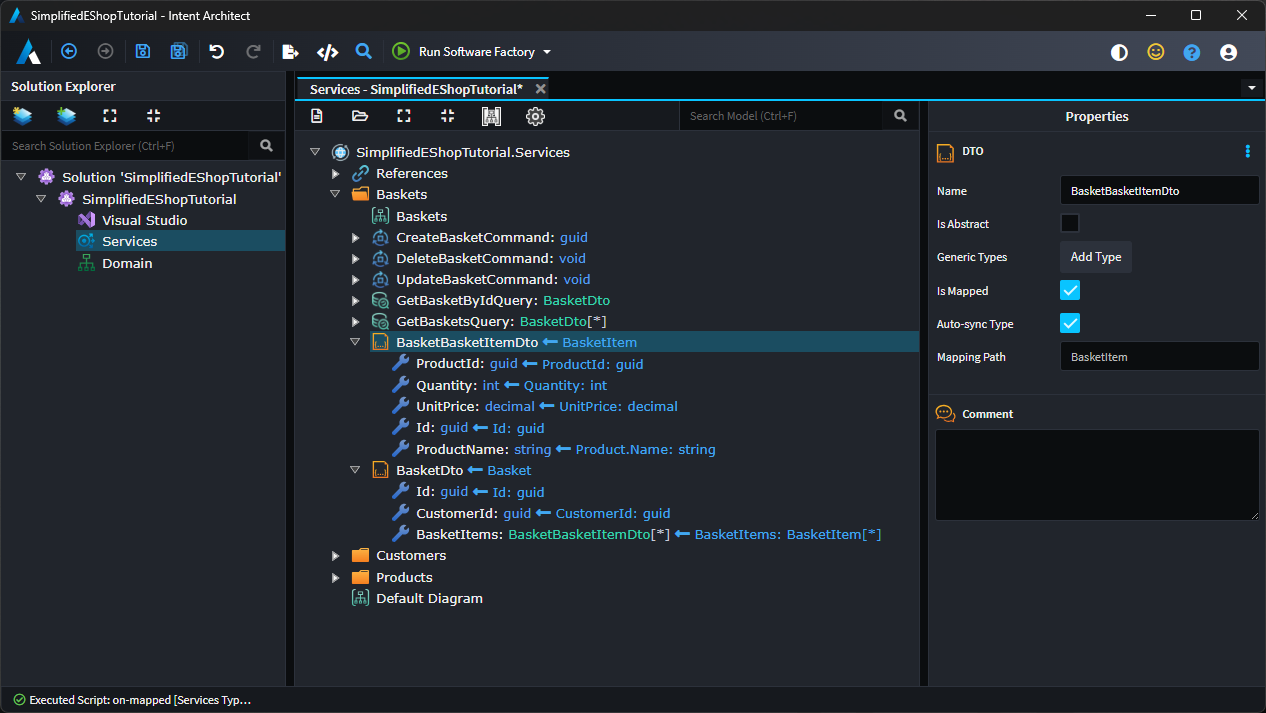This screenshot has width=1266, height=713.
Task: Click the green Run Software Factory play icon
Action: click(x=401, y=51)
